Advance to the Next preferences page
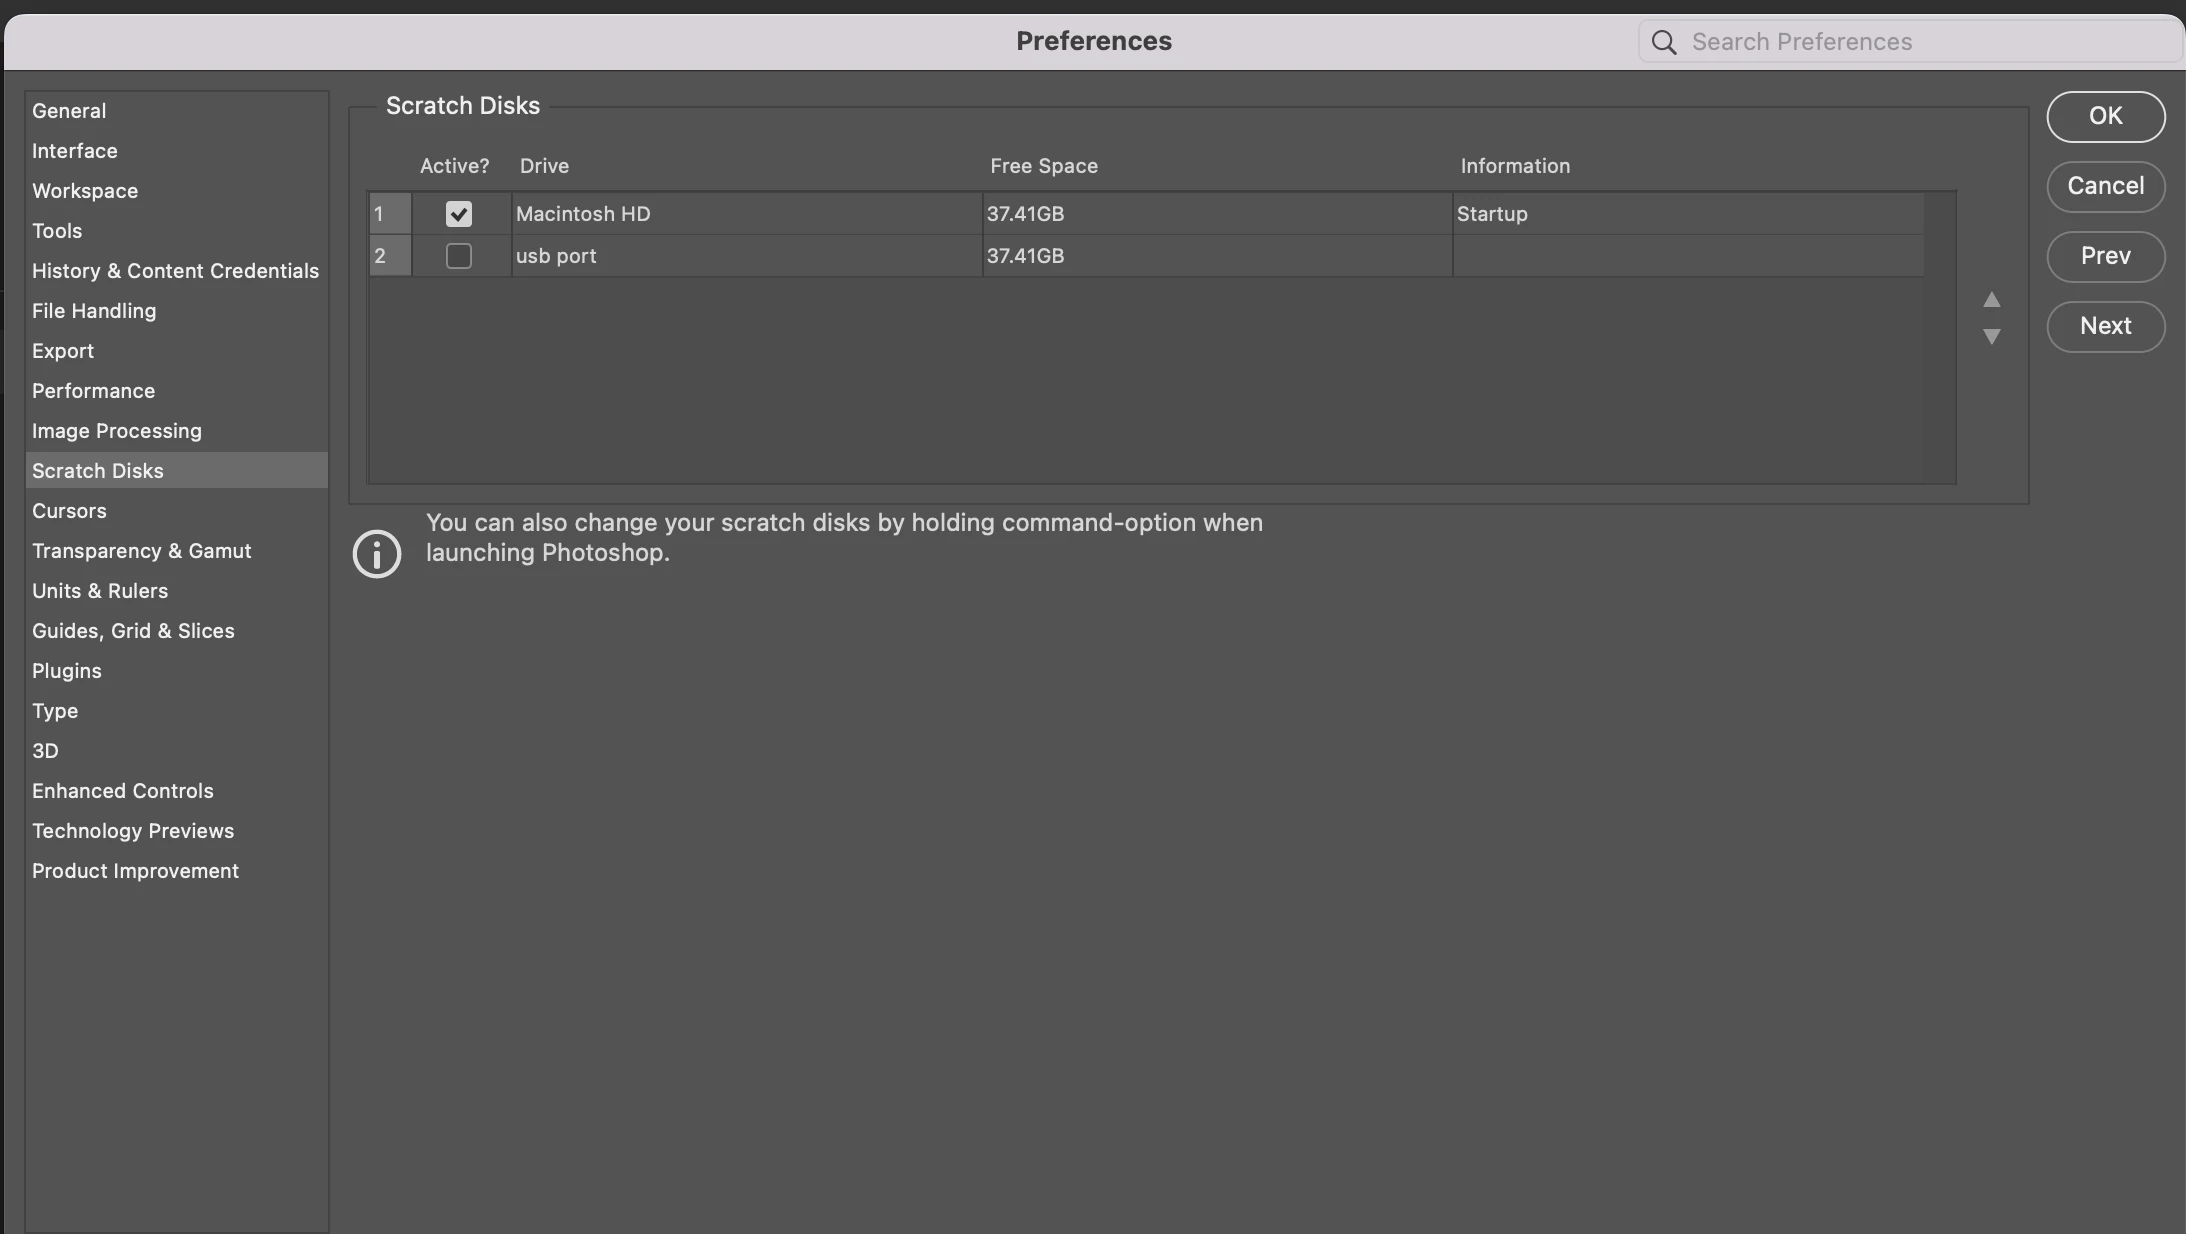2186x1234 pixels. [x=2105, y=326]
